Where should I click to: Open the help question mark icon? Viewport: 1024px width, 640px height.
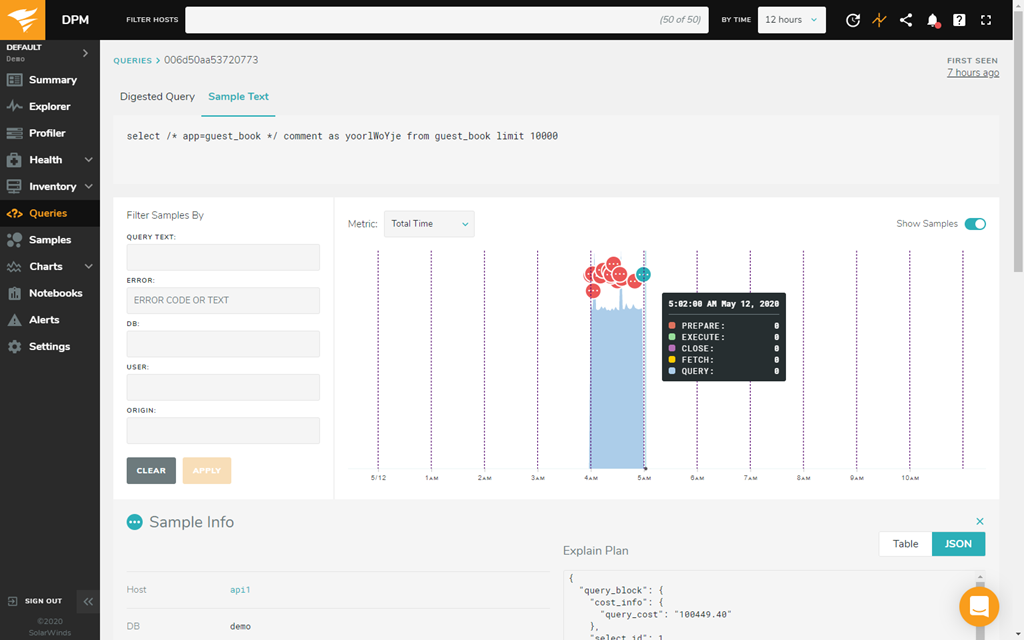(960, 20)
